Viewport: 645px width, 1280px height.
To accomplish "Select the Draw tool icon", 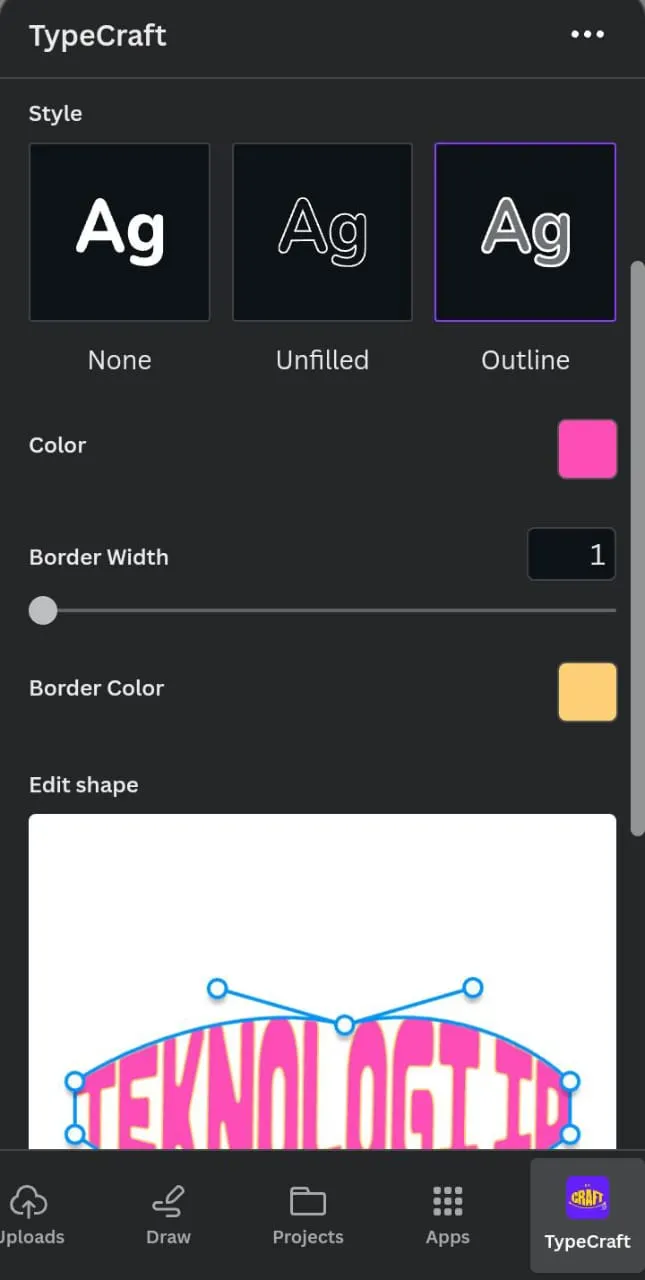I will point(168,1201).
